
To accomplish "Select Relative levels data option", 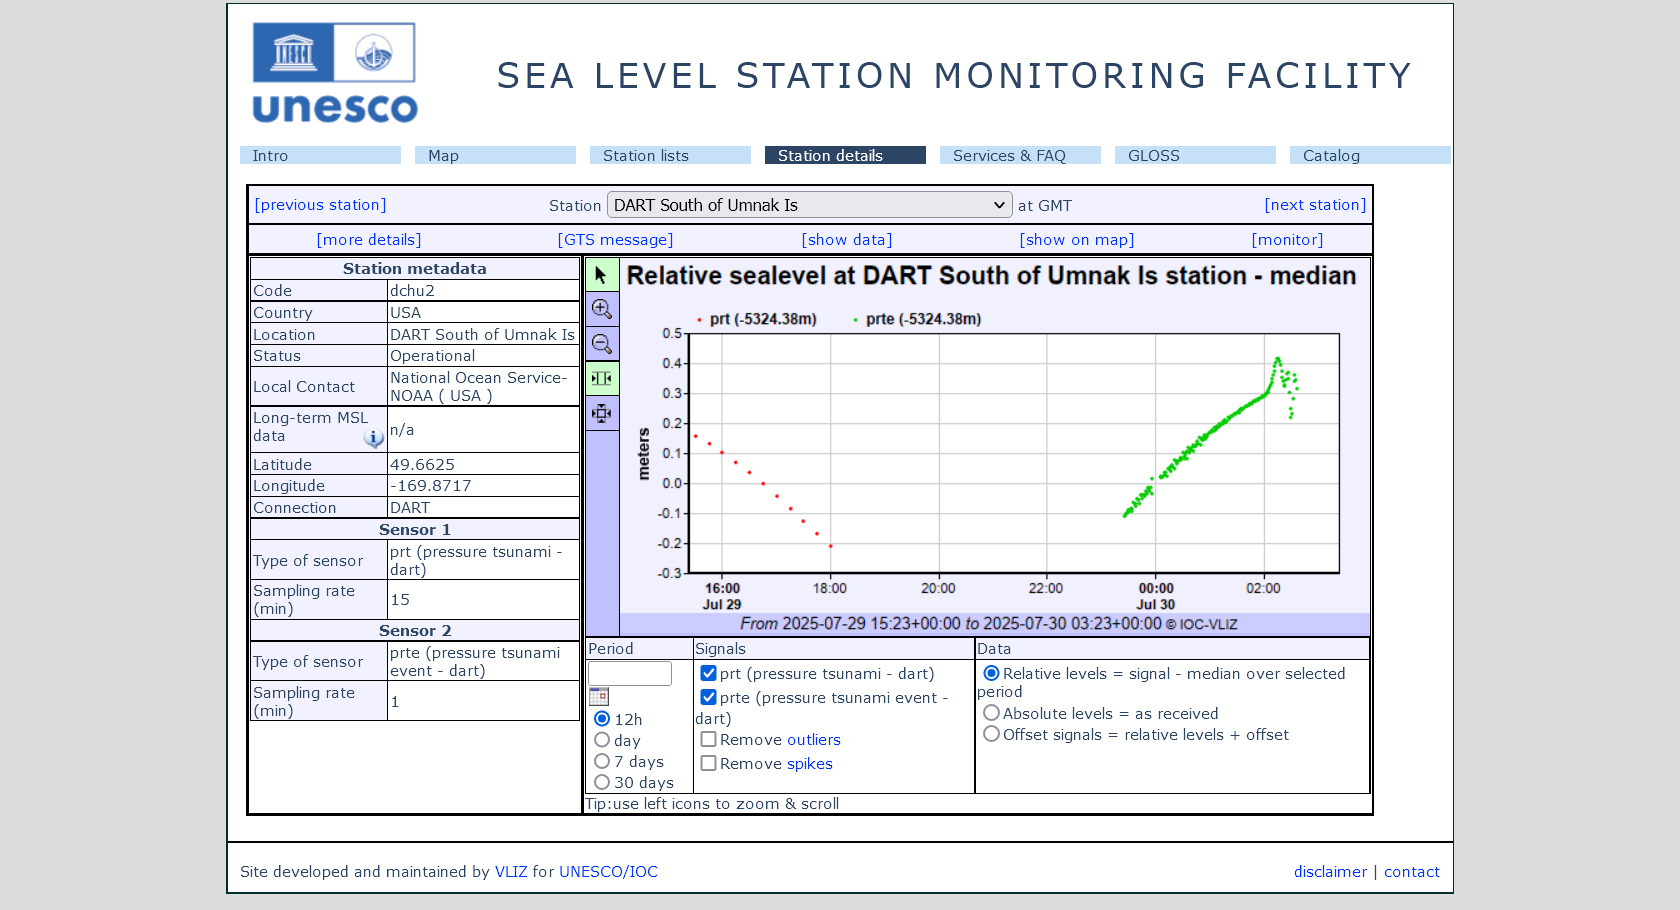I will pyautogui.click(x=991, y=673).
